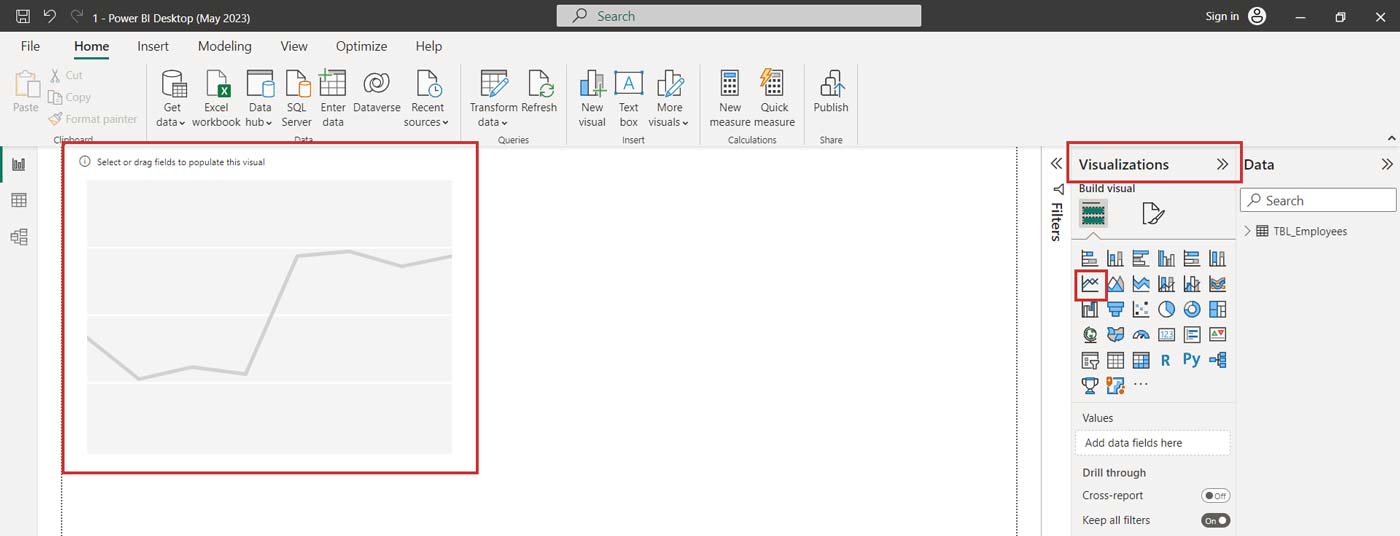Image resolution: width=1400 pixels, height=536 pixels.
Task: Click the Refresh button
Action: [x=539, y=93]
